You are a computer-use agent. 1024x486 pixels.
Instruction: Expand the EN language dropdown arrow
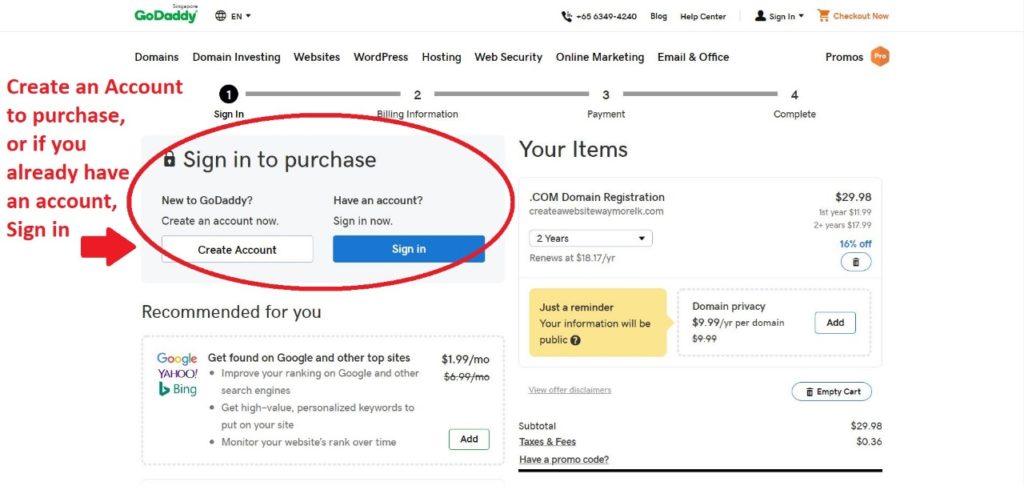click(x=248, y=16)
